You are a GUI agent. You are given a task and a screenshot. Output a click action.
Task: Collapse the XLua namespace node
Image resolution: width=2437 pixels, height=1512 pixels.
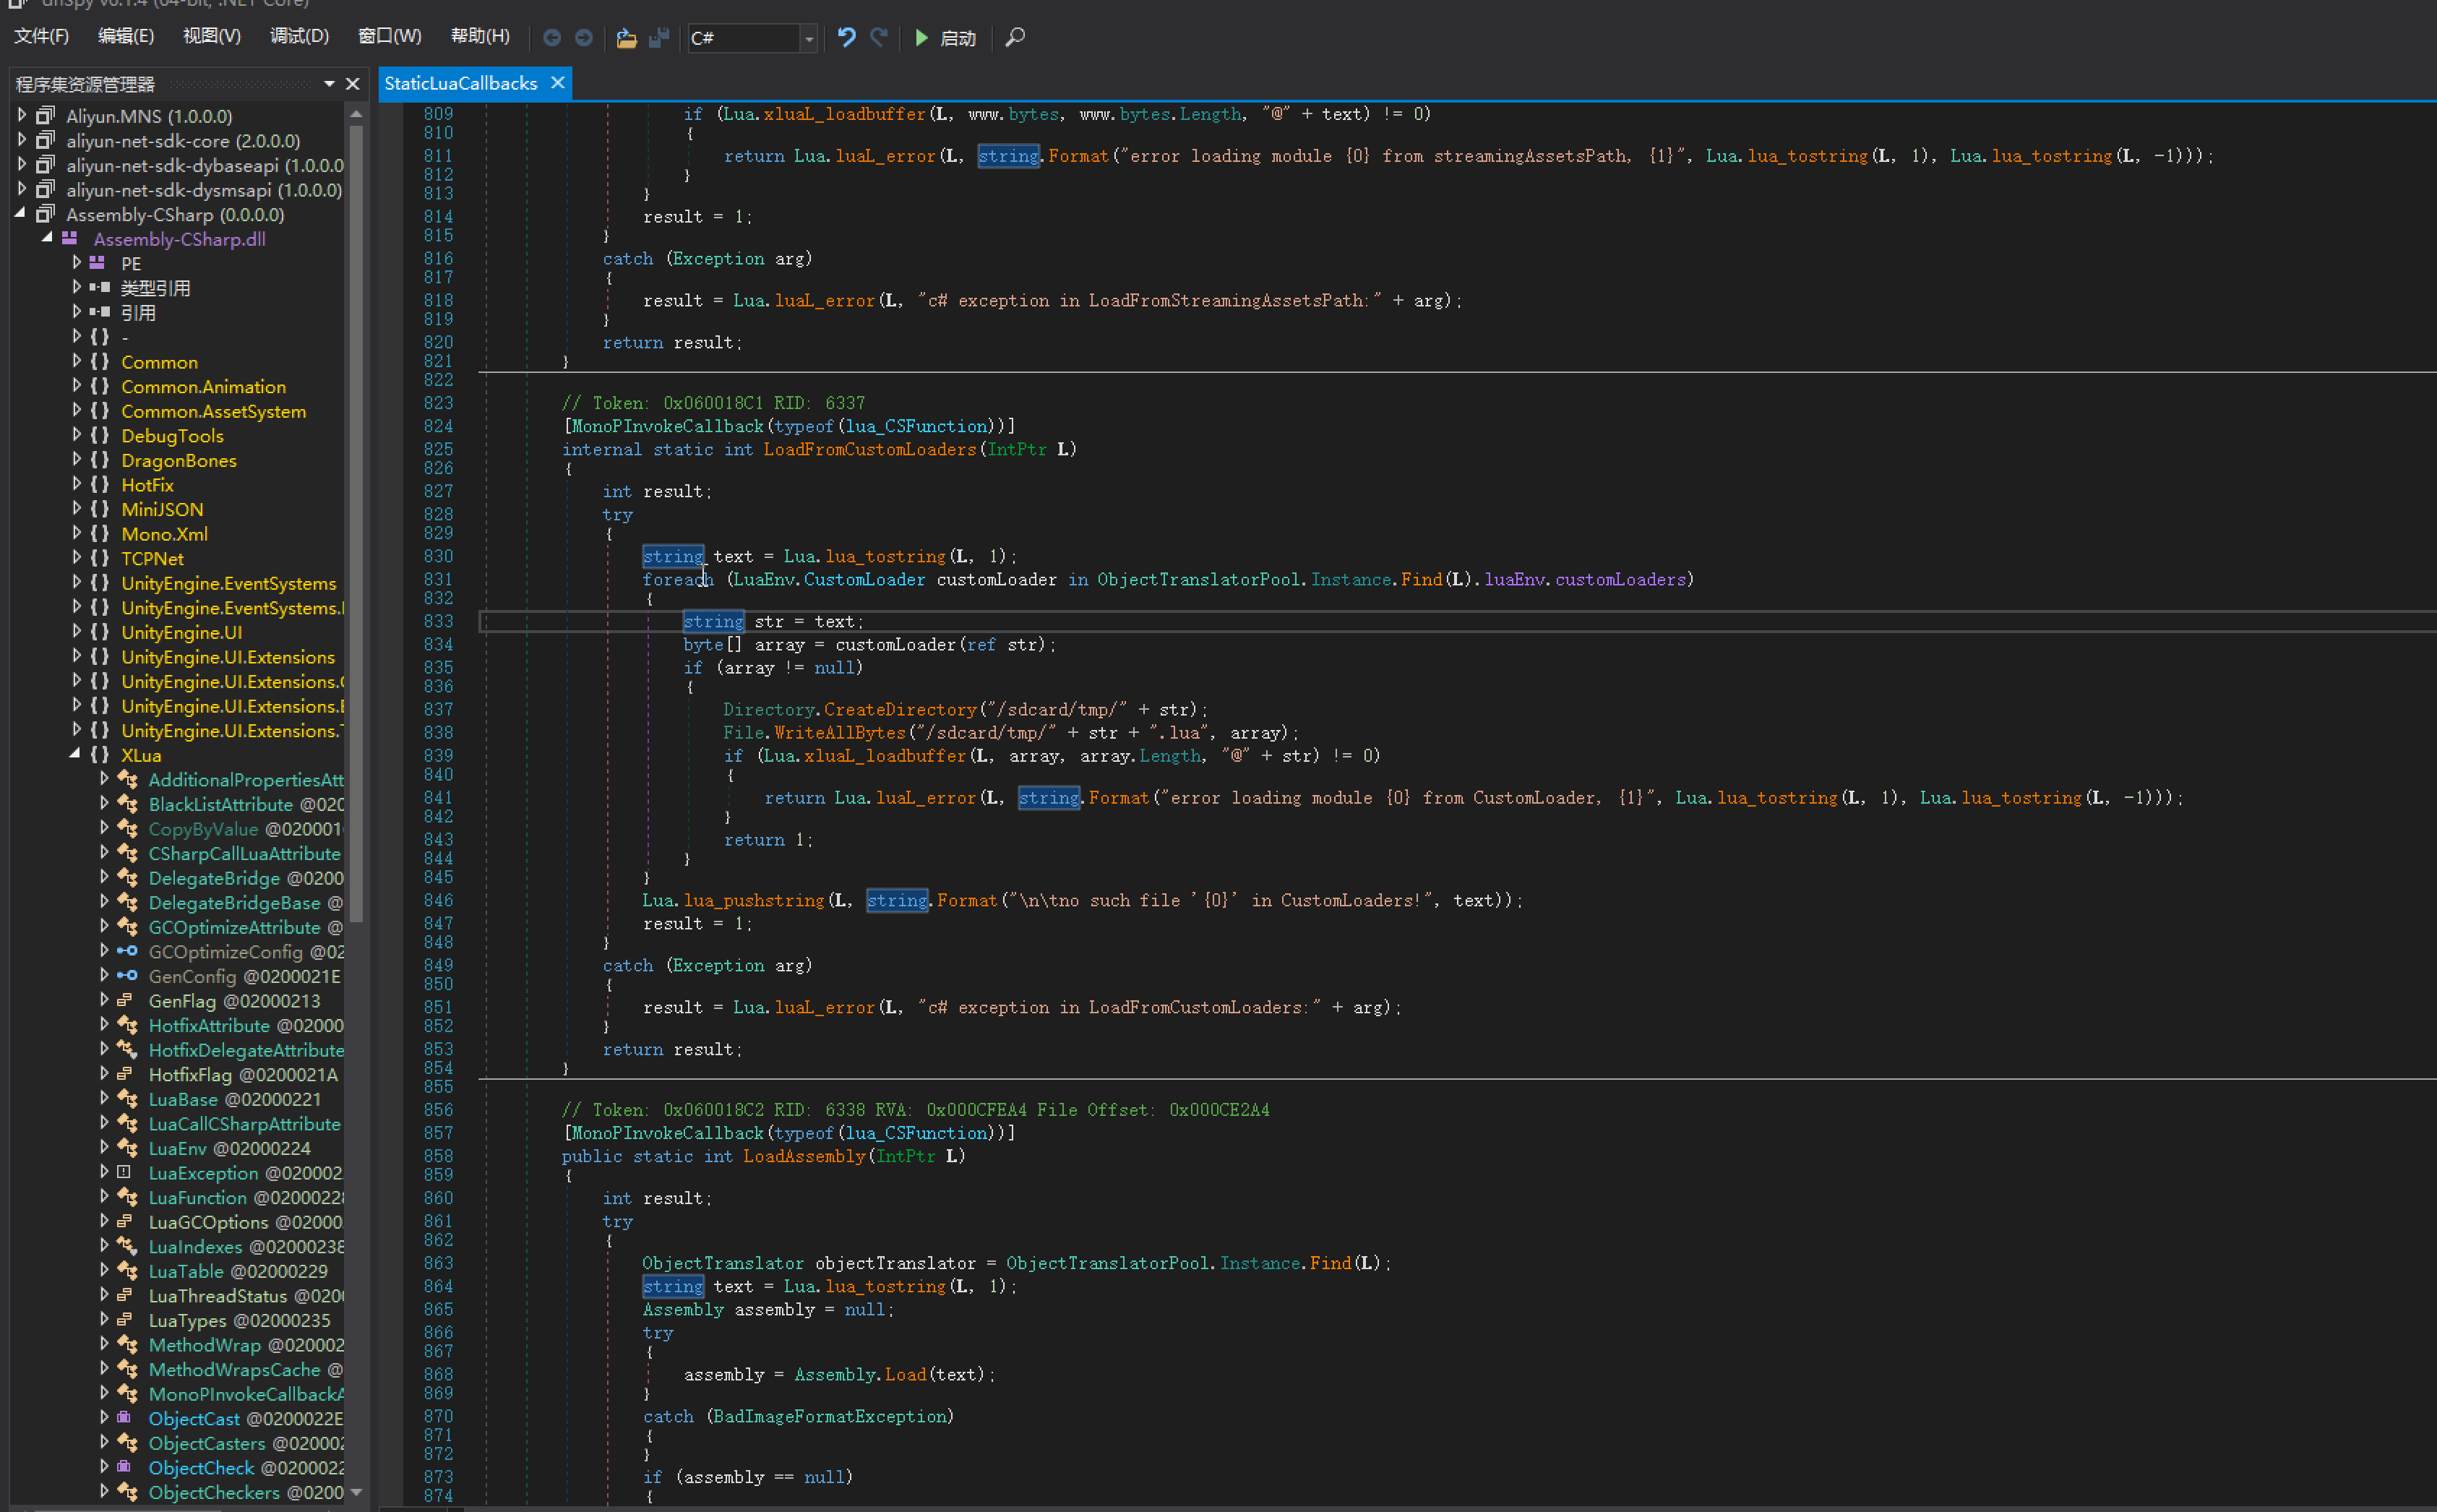(x=75, y=754)
